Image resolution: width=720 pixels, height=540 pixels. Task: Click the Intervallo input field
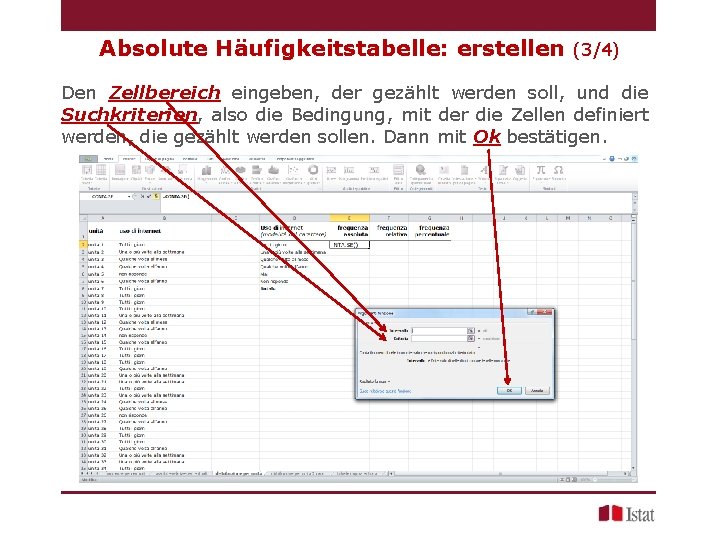point(439,331)
